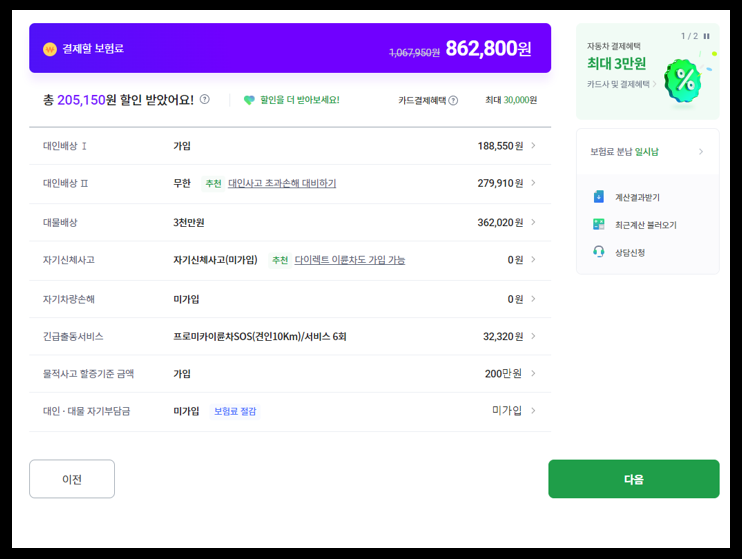The image size is (742, 559).
Task: Click the 무한 value in 대인배상 Ⅱ row
Action: tap(182, 183)
